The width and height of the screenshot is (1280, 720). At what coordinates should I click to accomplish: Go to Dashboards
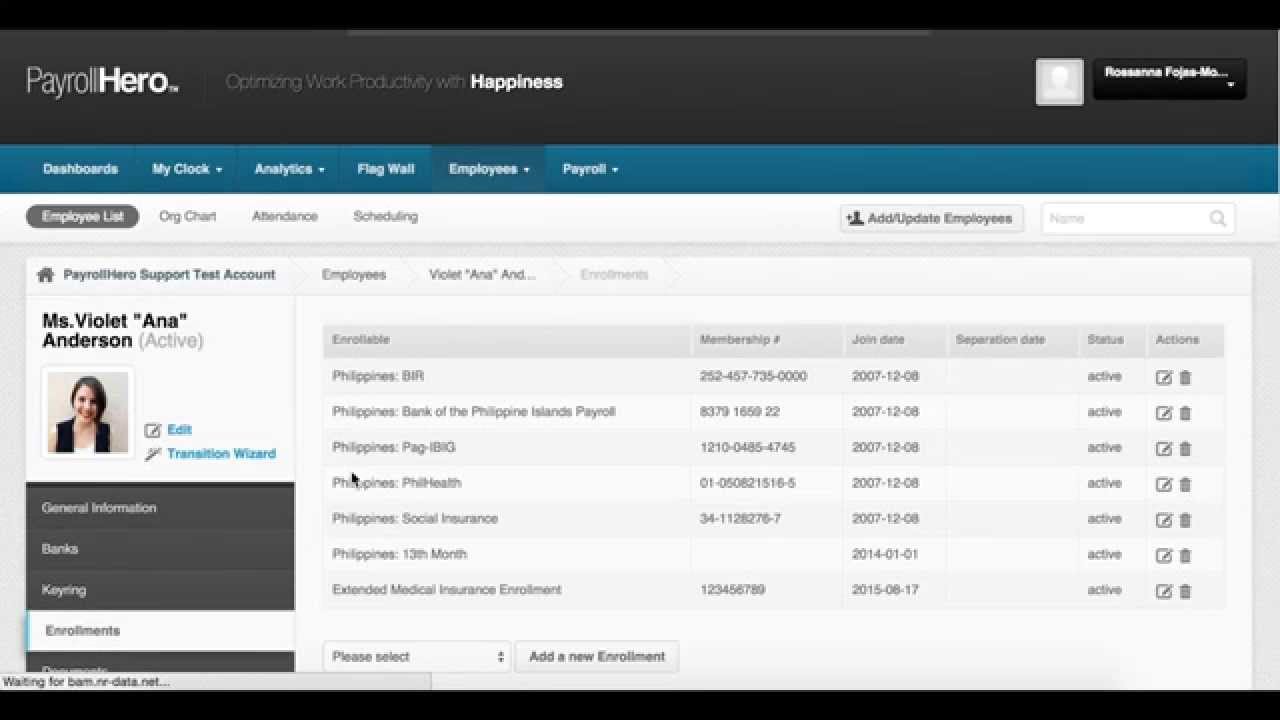click(80, 169)
